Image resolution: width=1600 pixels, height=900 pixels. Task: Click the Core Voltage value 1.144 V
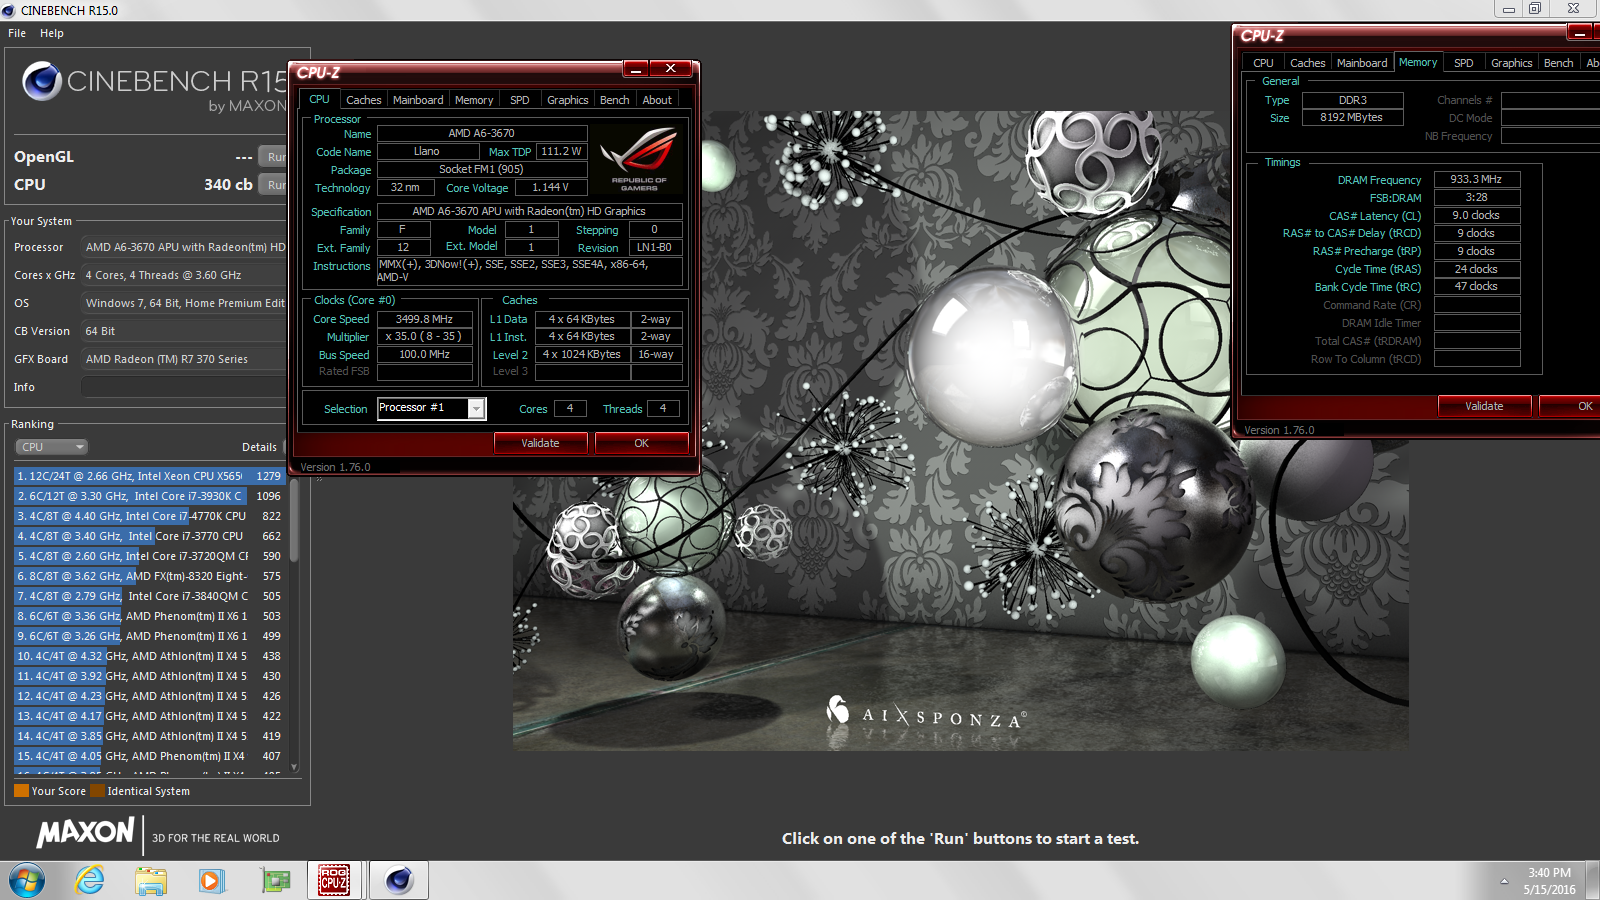point(550,187)
